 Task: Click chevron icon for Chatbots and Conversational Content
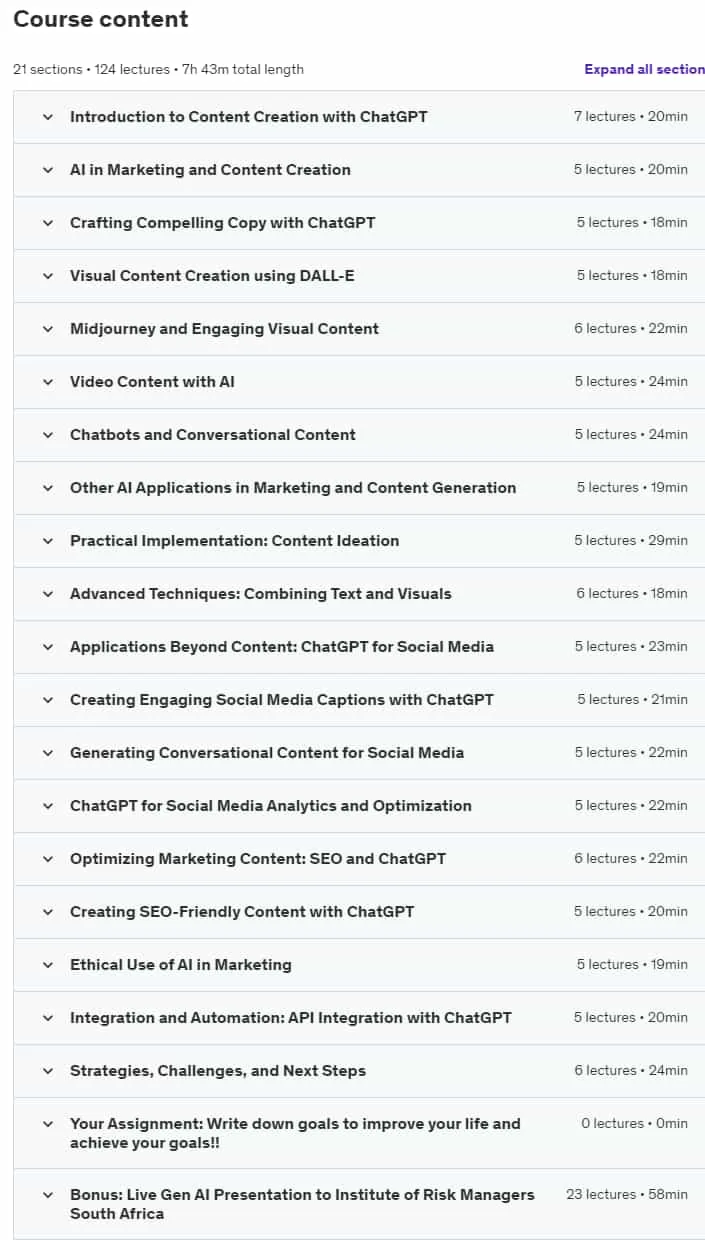tap(47, 435)
